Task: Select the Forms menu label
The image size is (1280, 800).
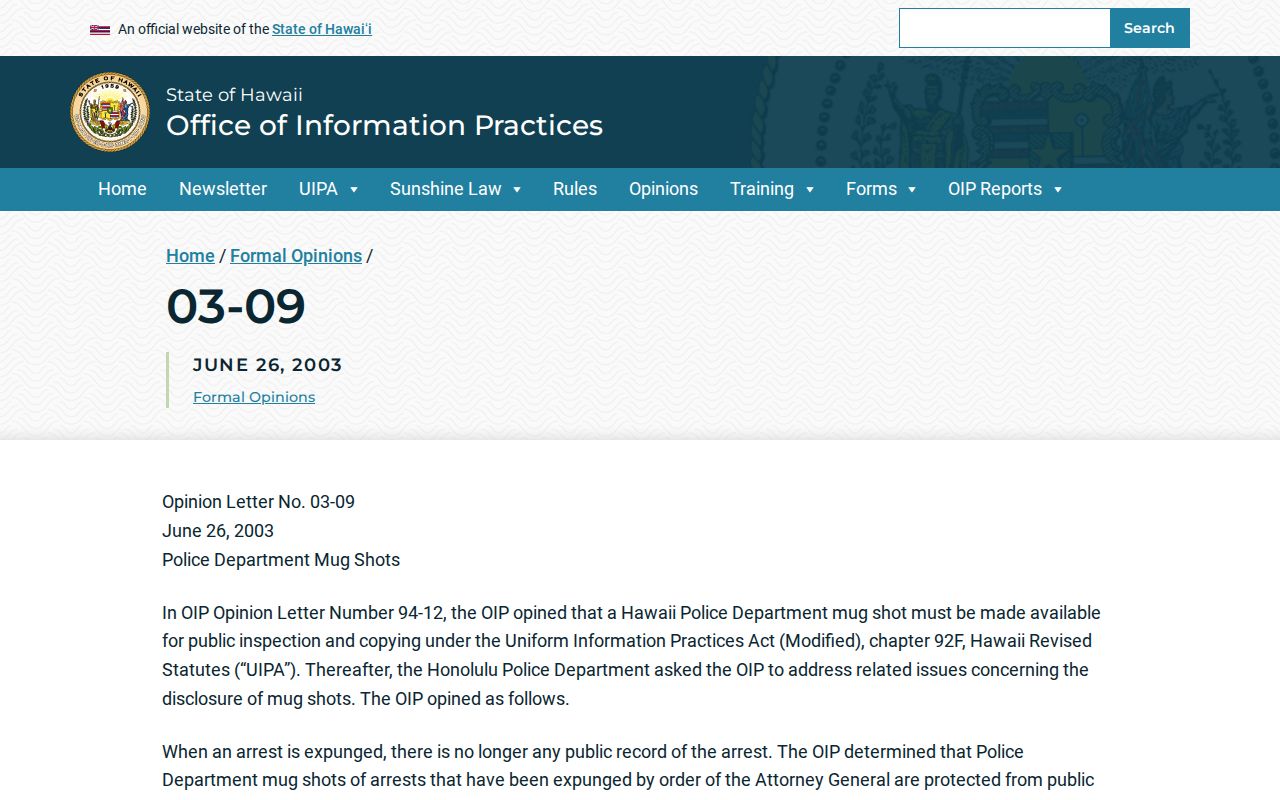Action: [x=871, y=189]
